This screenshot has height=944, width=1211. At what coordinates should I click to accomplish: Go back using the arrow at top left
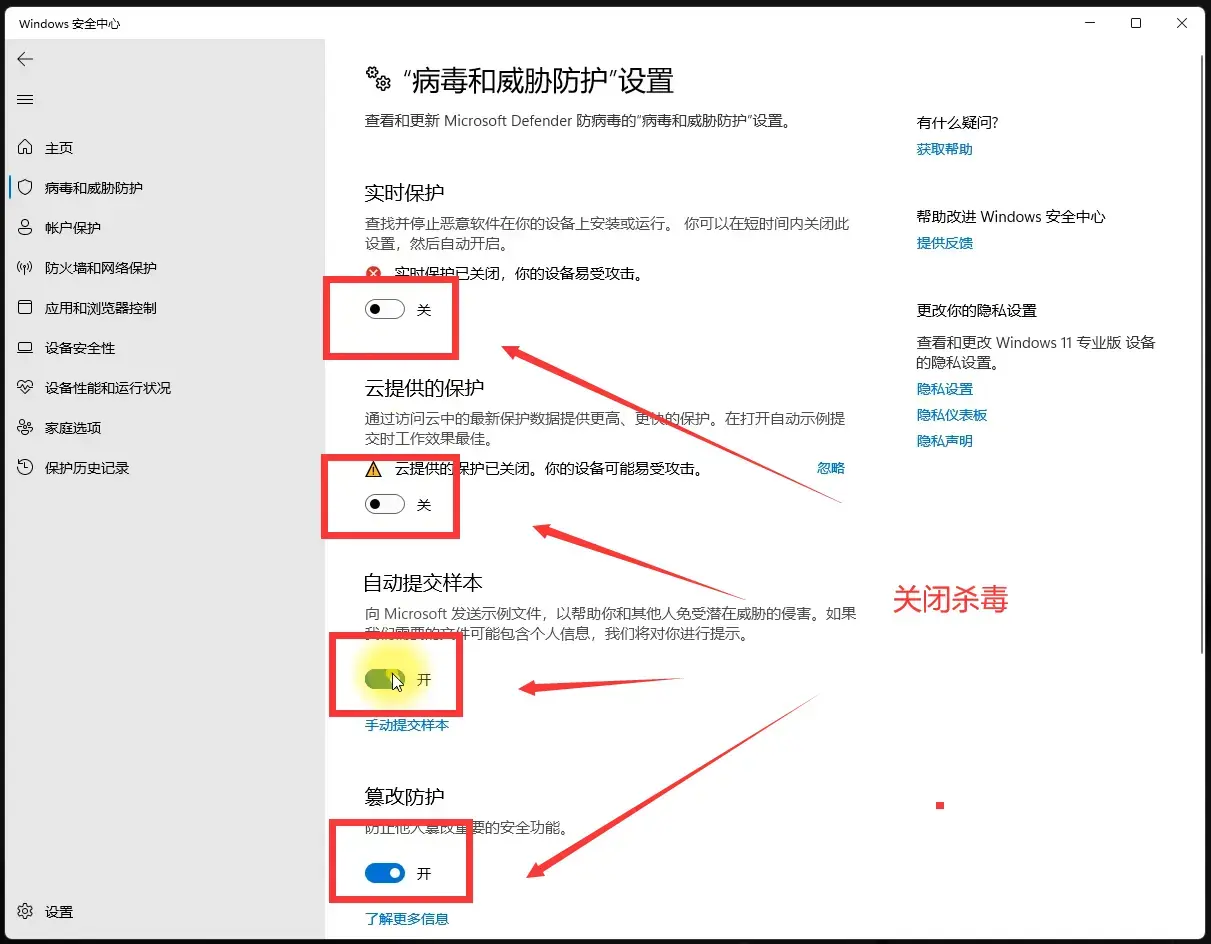click(25, 59)
